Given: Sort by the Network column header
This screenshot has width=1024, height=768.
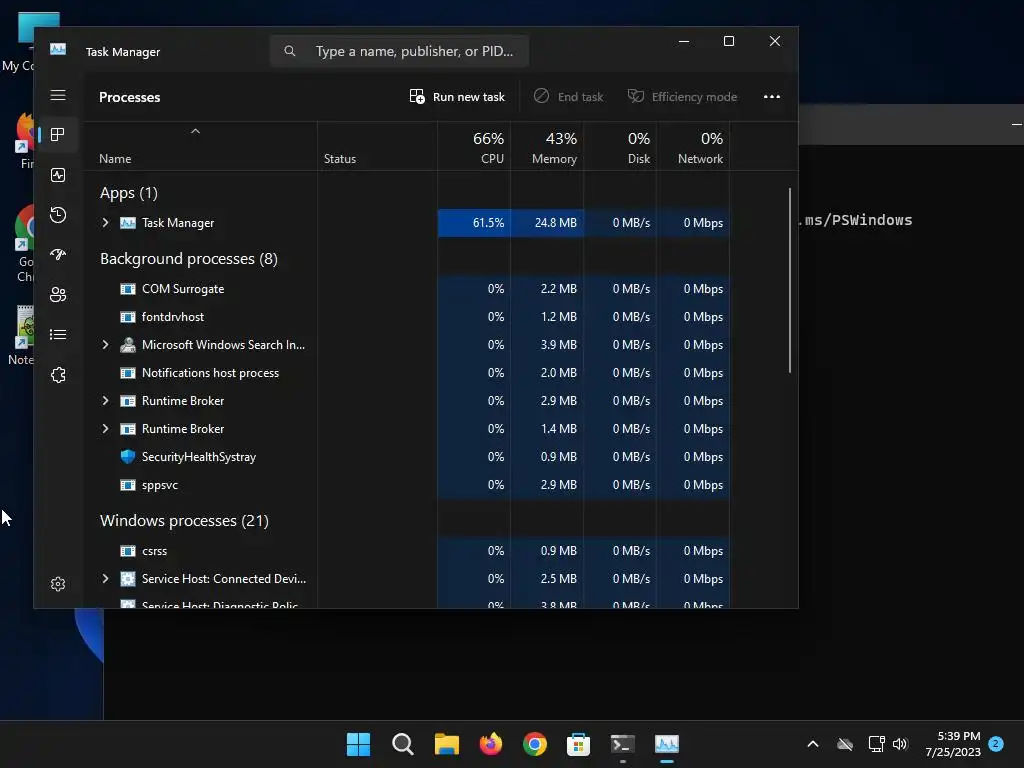Looking at the screenshot, I should [694, 147].
